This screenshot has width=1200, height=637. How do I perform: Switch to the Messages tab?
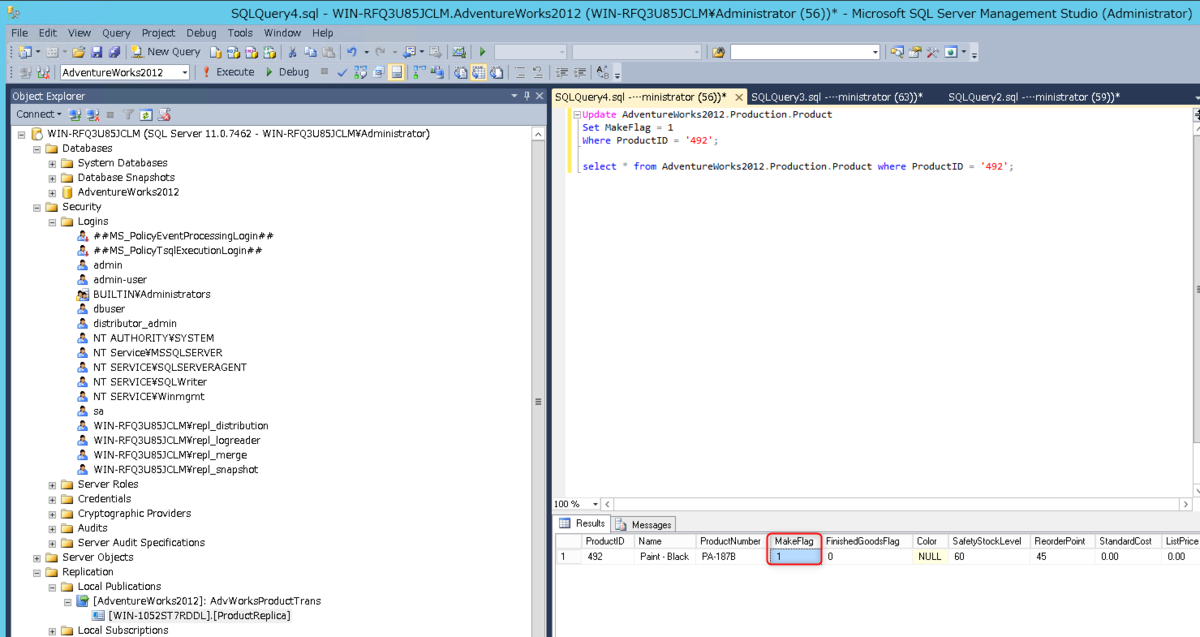pos(644,524)
